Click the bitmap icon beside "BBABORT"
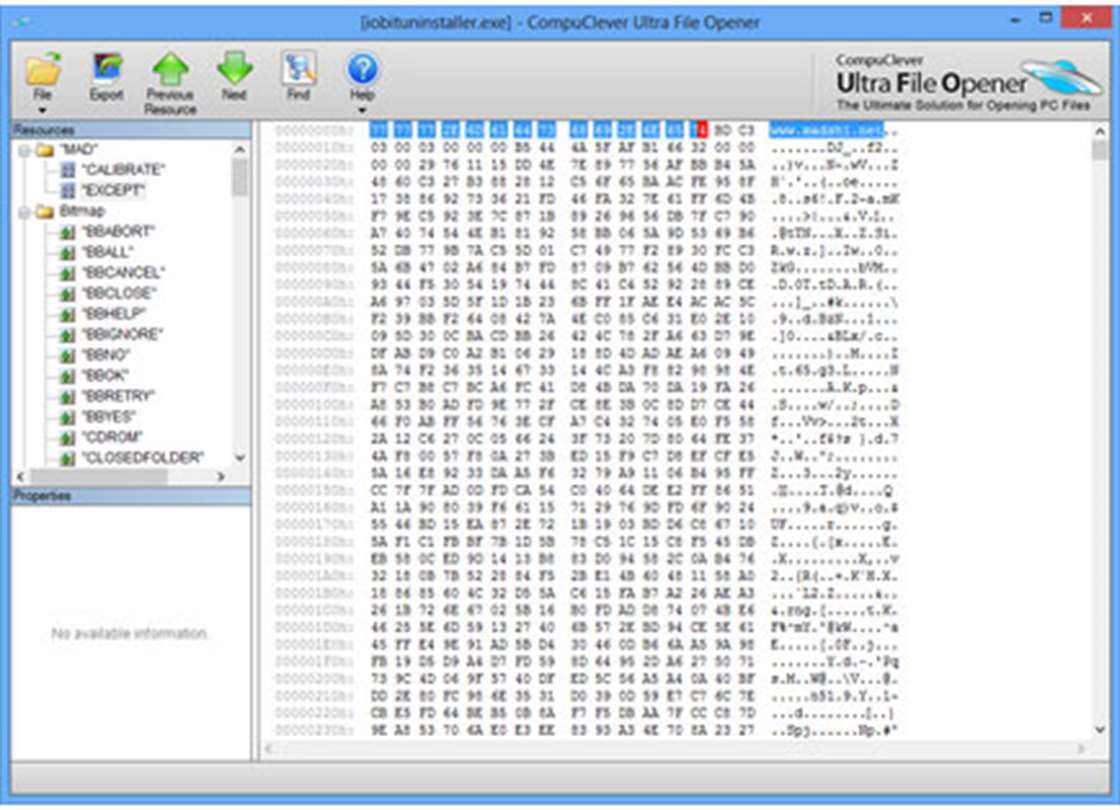 [68, 232]
